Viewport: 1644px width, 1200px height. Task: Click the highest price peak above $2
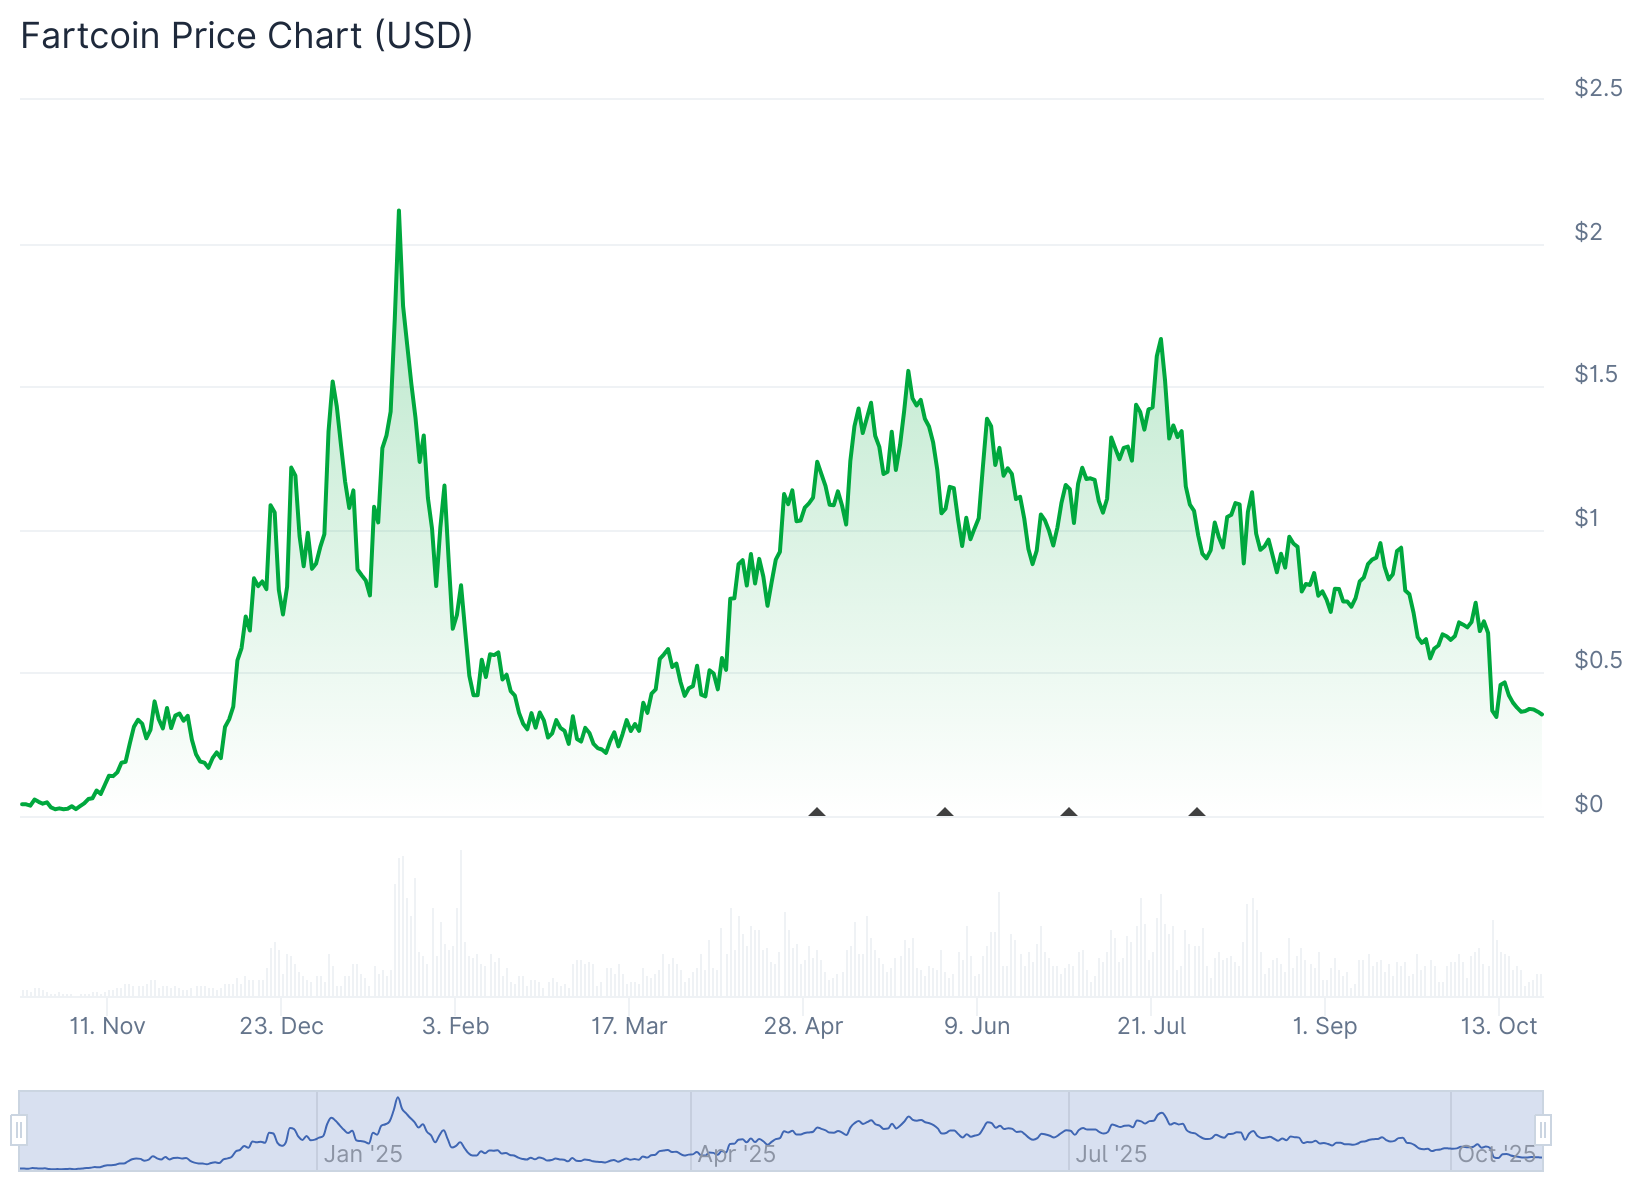coord(399,212)
